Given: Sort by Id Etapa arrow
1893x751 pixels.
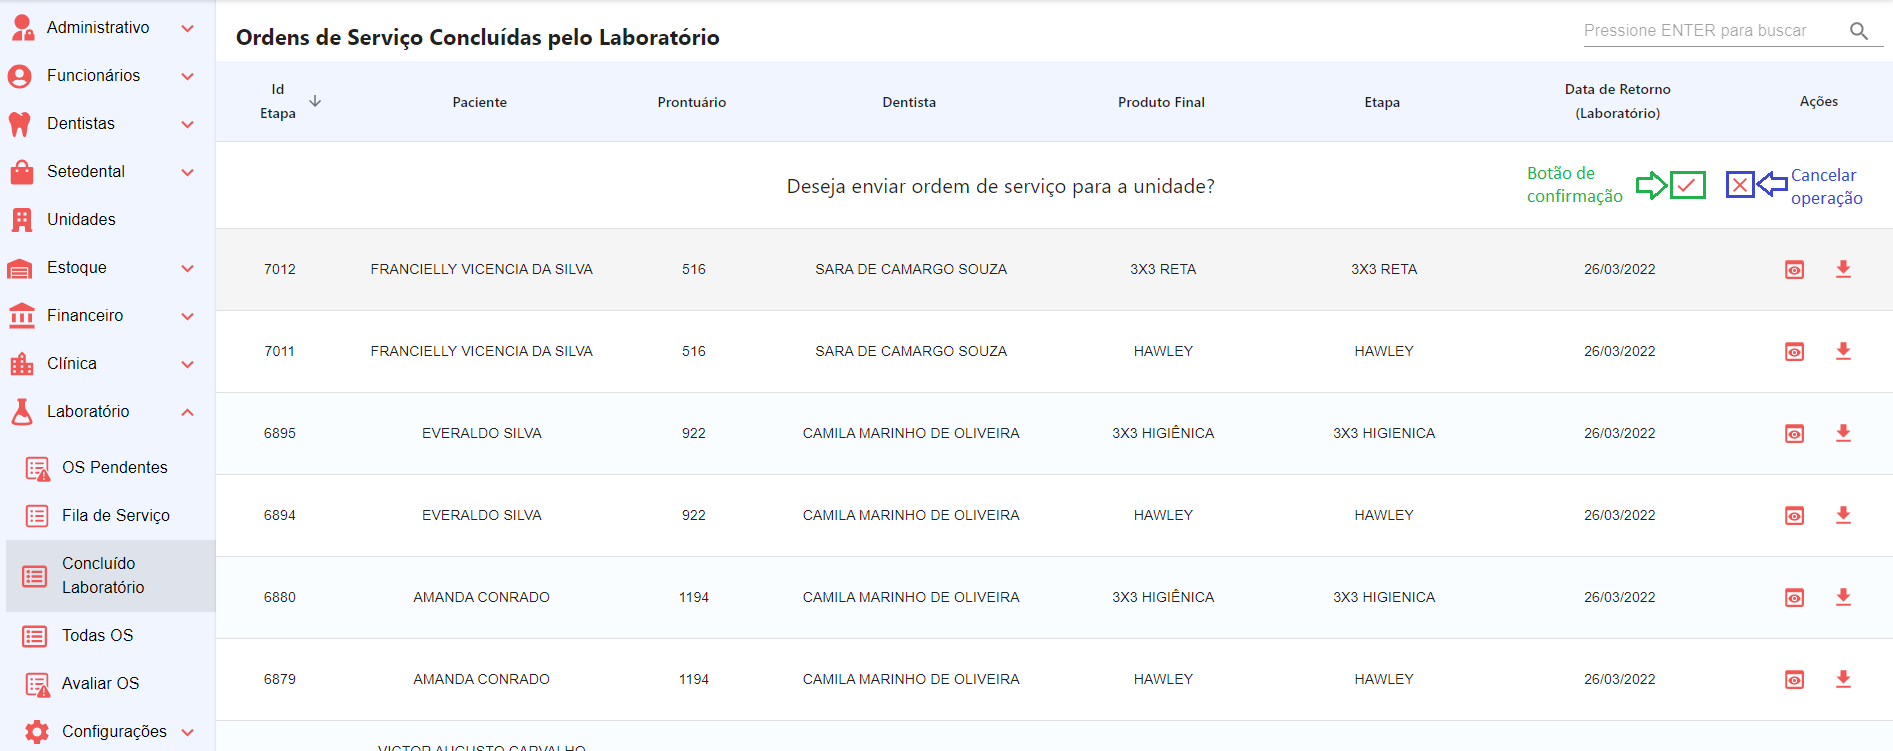Looking at the screenshot, I should pyautogui.click(x=315, y=101).
